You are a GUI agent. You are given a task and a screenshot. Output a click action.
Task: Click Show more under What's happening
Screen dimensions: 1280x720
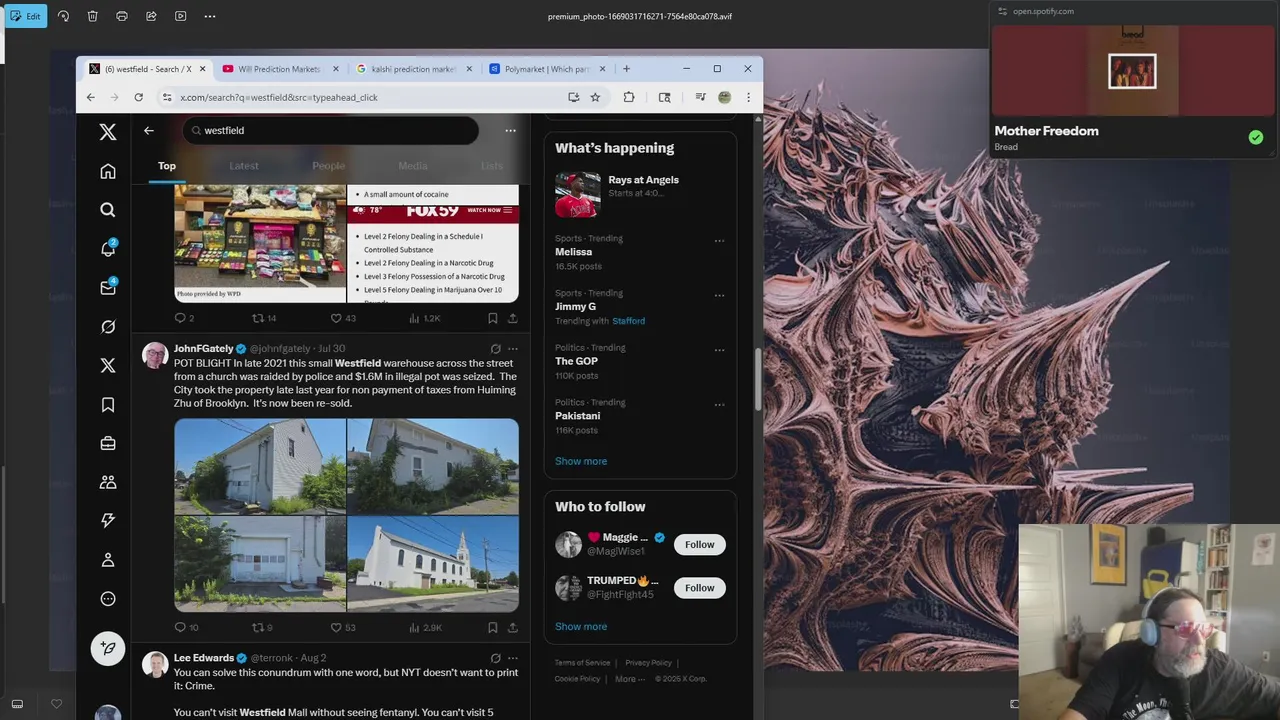point(581,461)
